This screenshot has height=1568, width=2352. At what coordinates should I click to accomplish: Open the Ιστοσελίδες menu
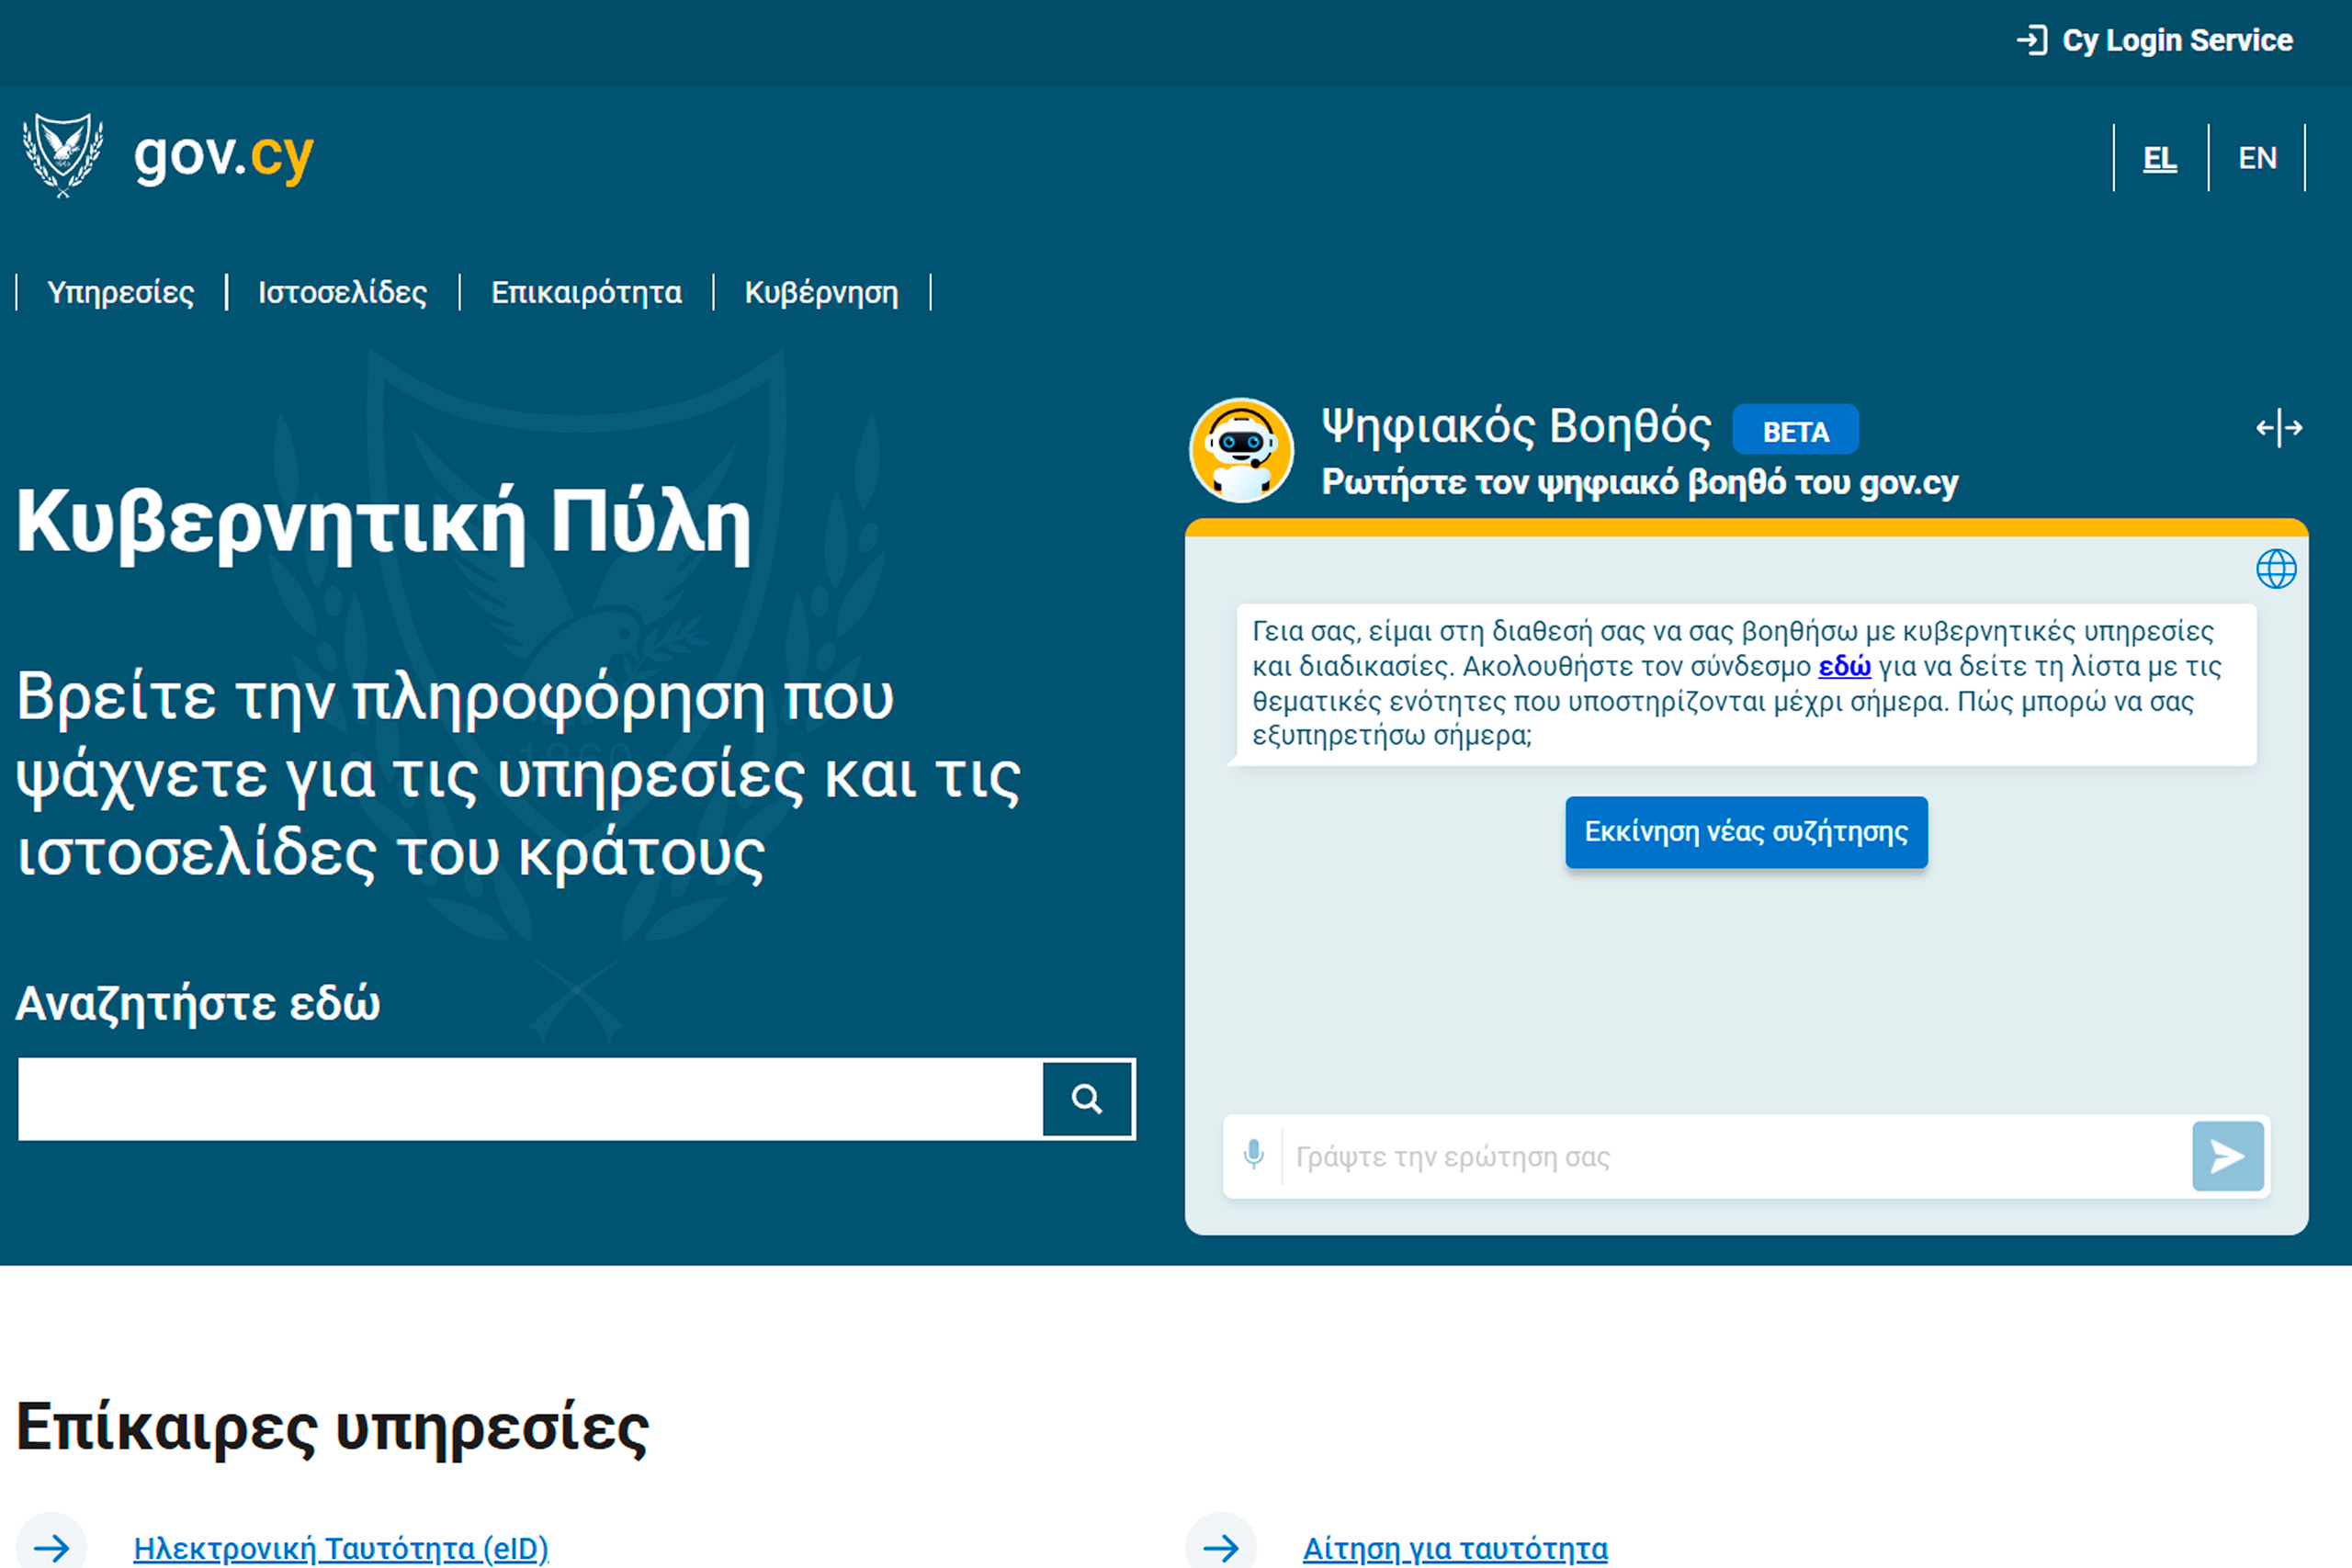[x=342, y=292]
